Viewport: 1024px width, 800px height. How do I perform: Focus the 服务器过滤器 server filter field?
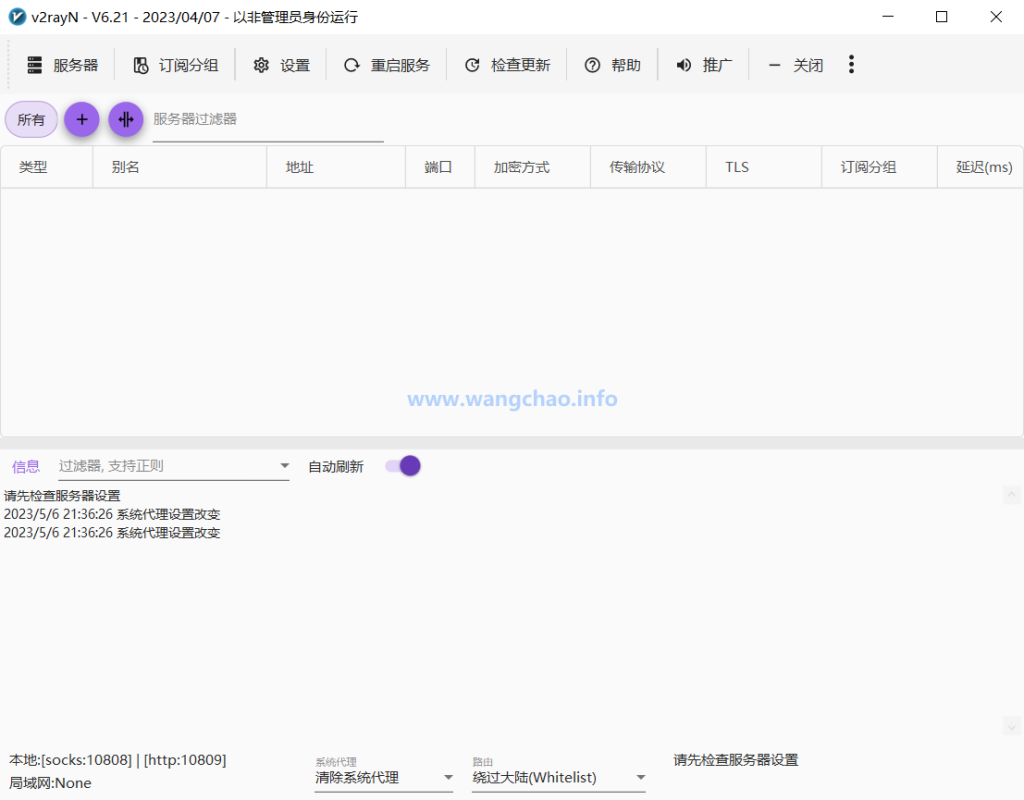[x=268, y=121]
